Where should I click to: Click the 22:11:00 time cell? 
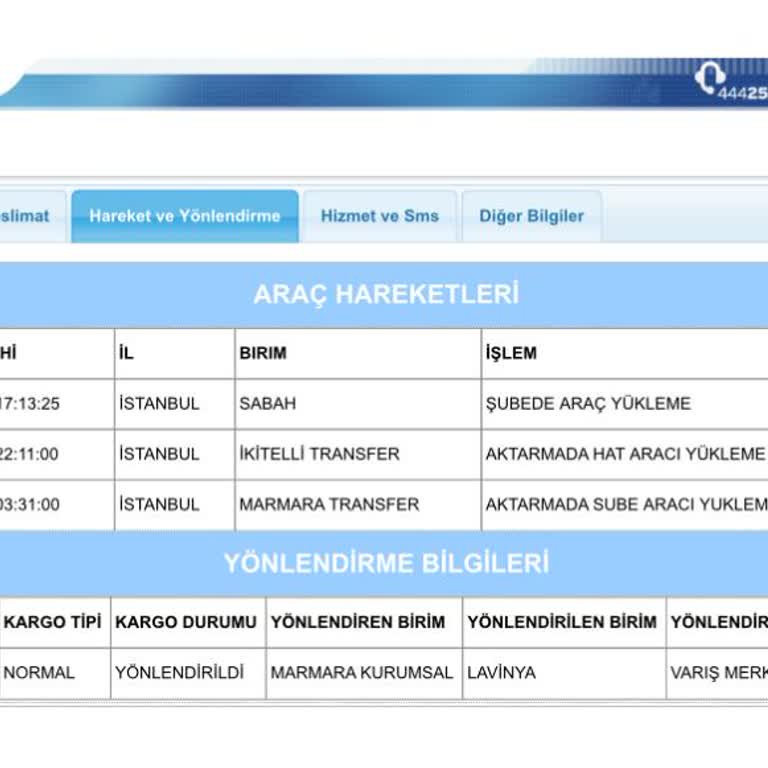(x=57, y=454)
